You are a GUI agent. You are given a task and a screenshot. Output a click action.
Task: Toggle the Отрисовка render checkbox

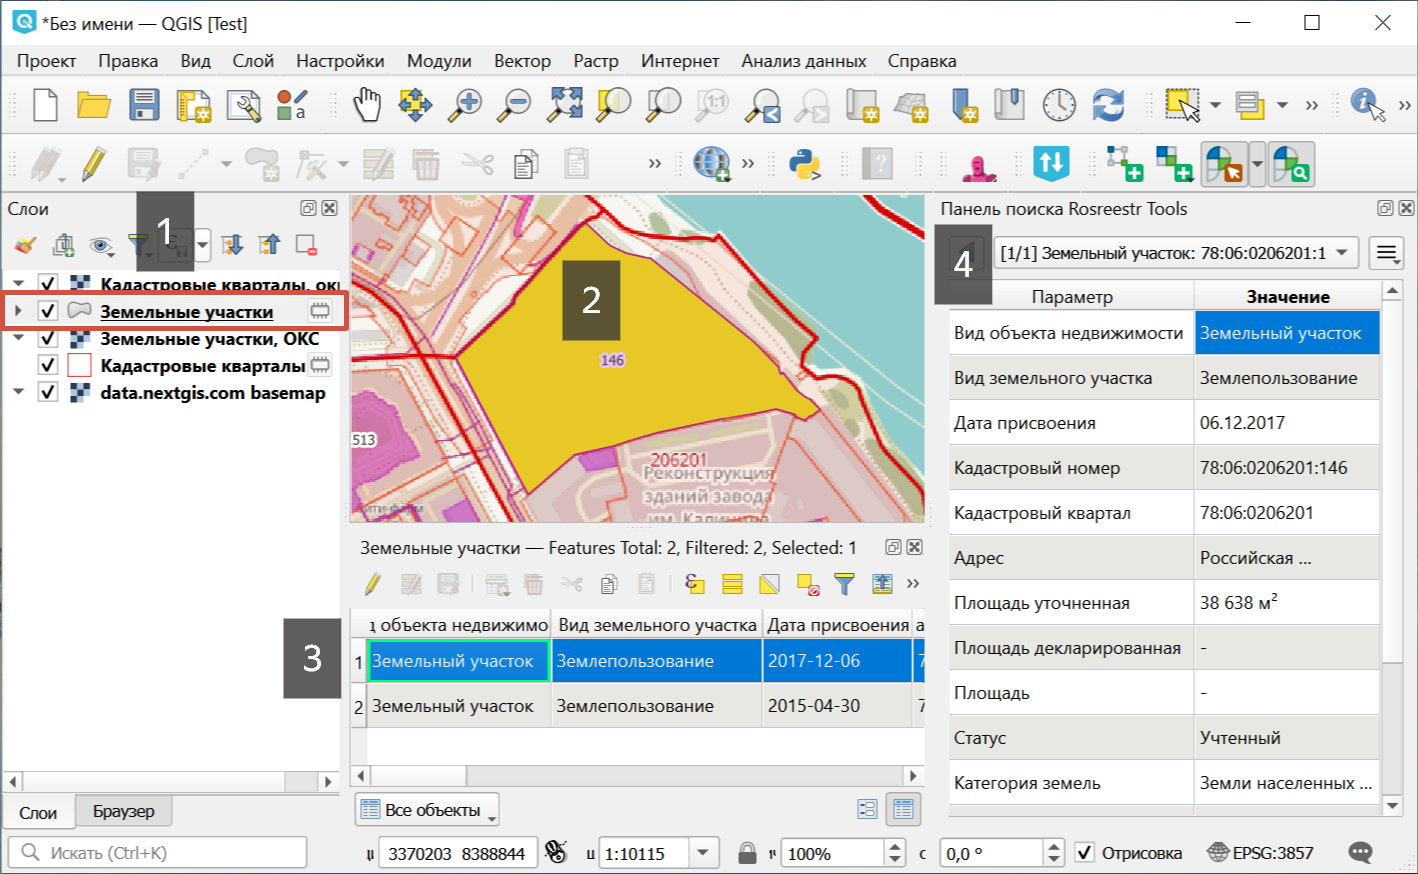click(1084, 853)
